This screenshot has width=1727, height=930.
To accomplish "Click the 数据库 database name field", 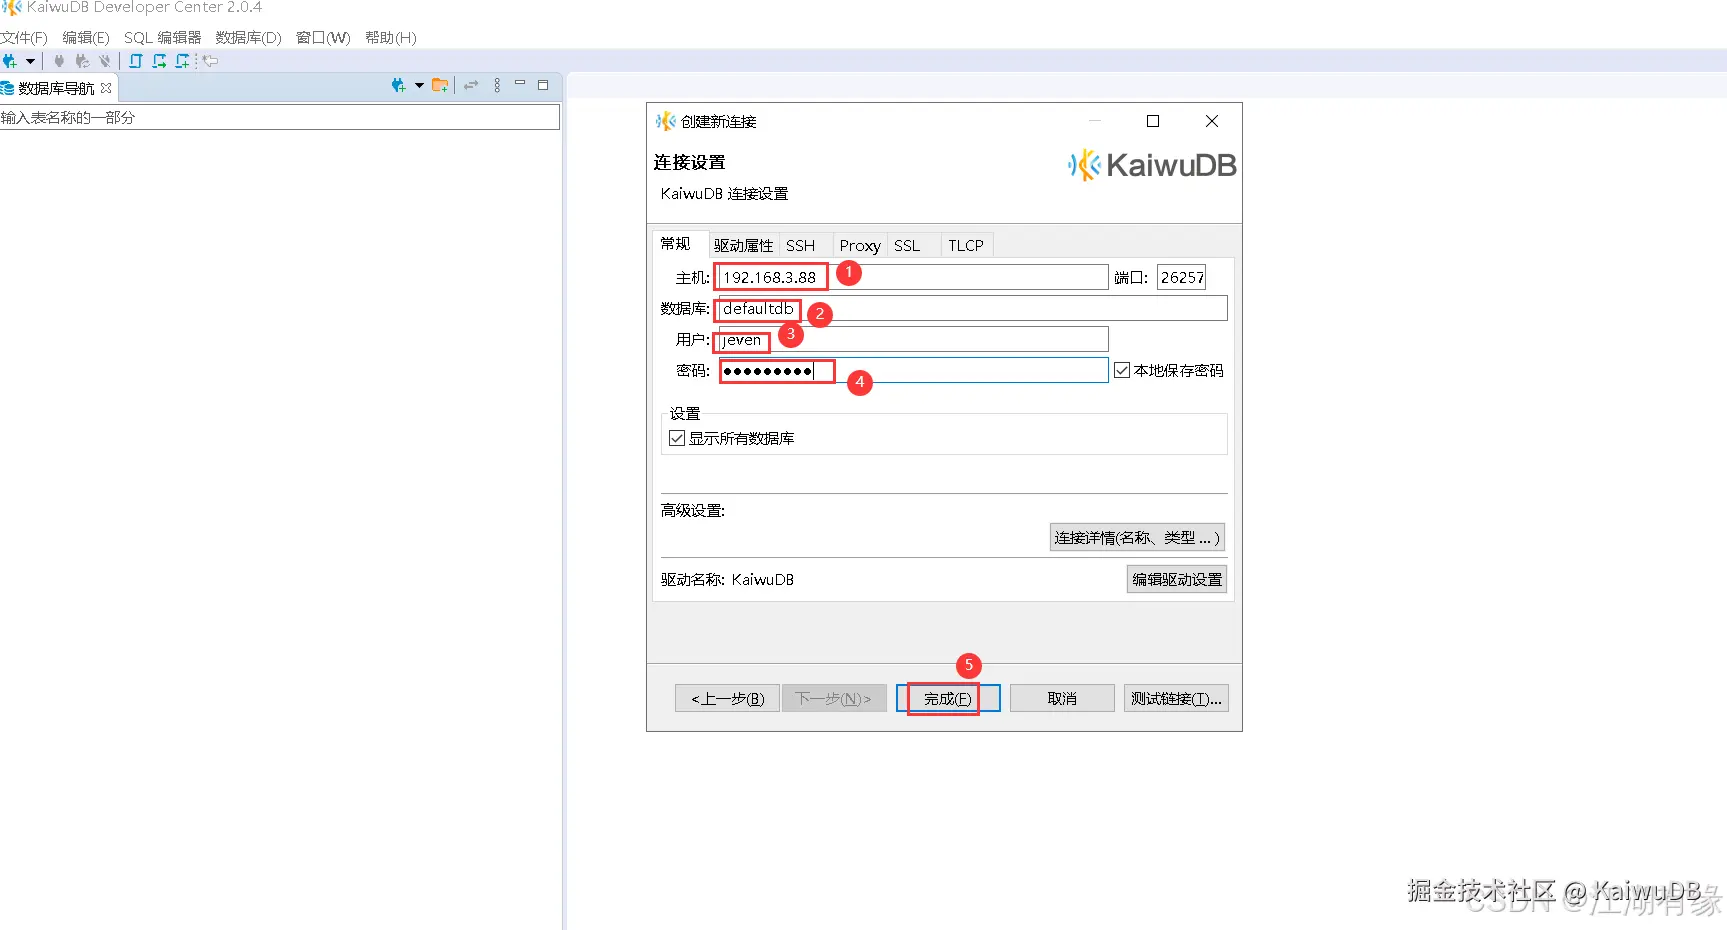I will click(973, 308).
